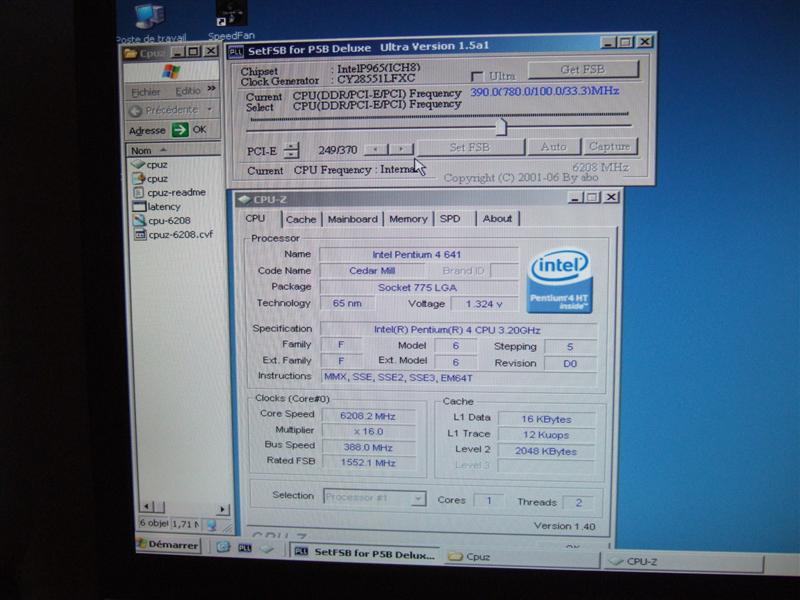Open the Edition menu
Screen dimensions: 800x600
[188, 91]
